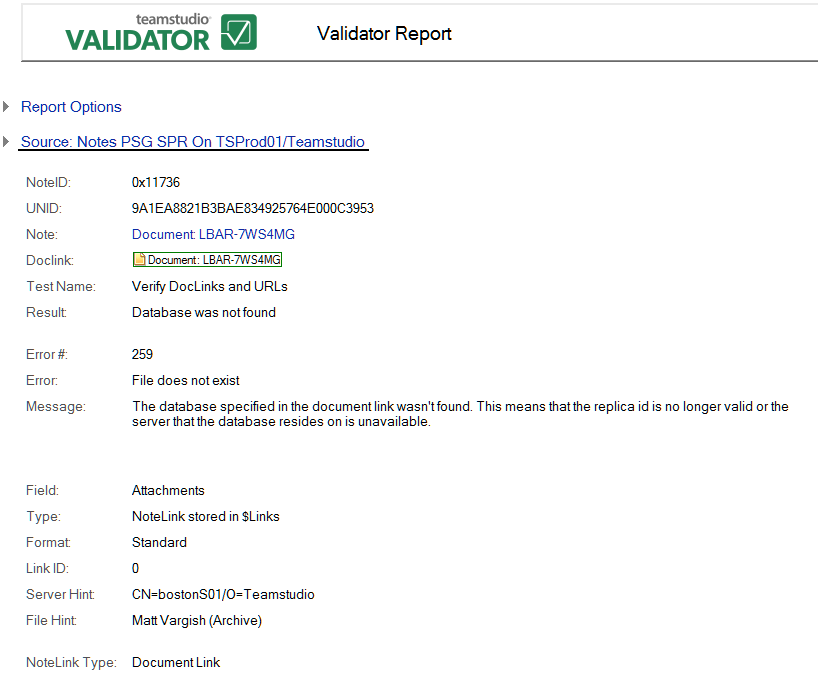This screenshot has width=818, height=677.
Task: Select Type value NoteLink stored in $Links
Action: pos(206,516)
